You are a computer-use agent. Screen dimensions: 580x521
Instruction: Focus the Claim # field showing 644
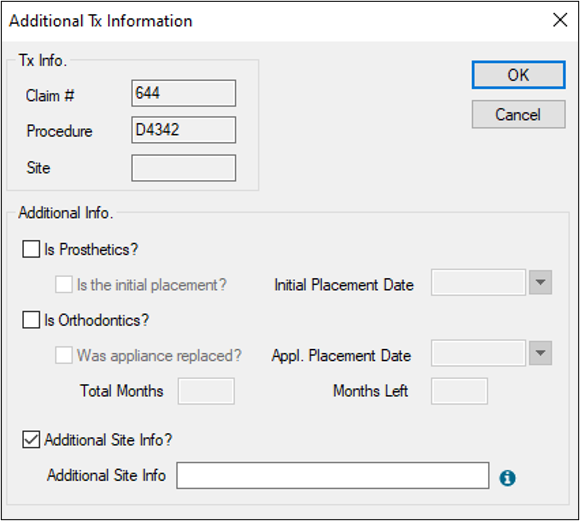183,93
